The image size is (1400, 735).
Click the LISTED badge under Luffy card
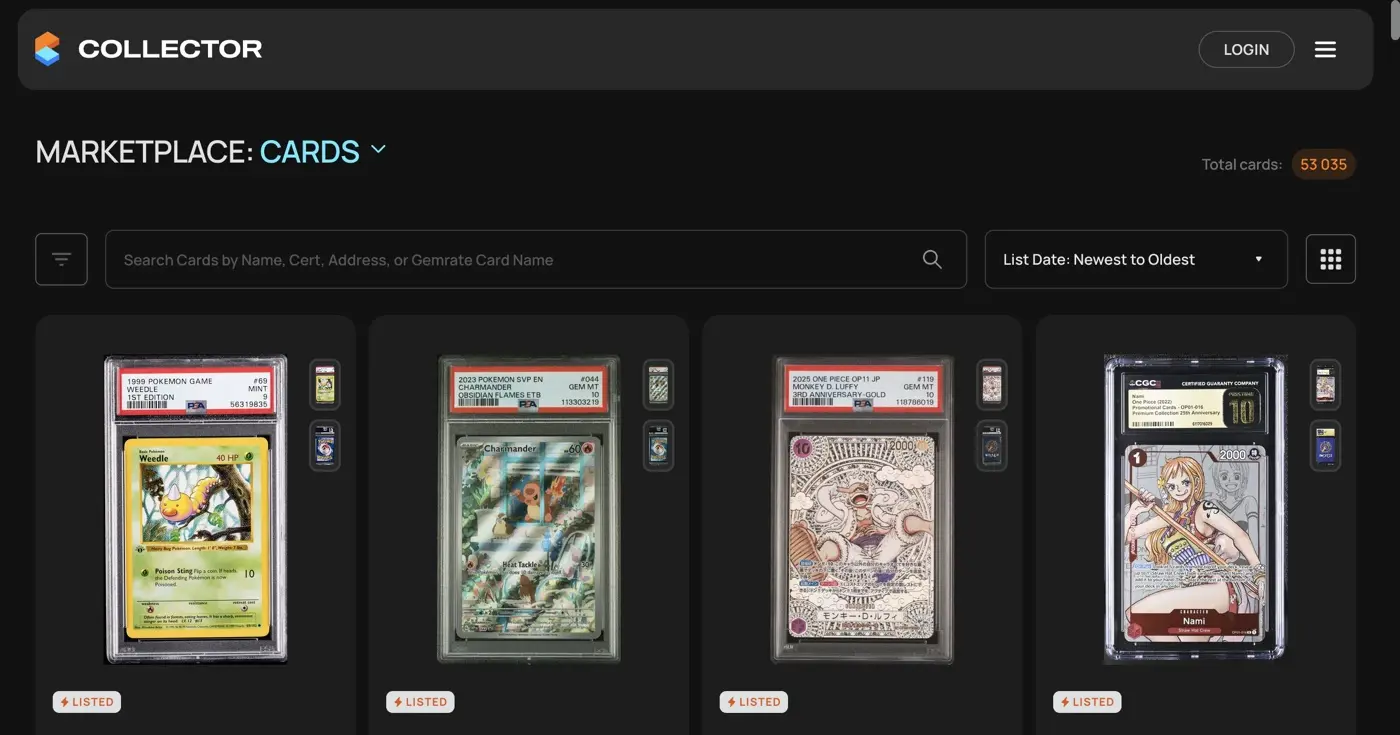753,702
